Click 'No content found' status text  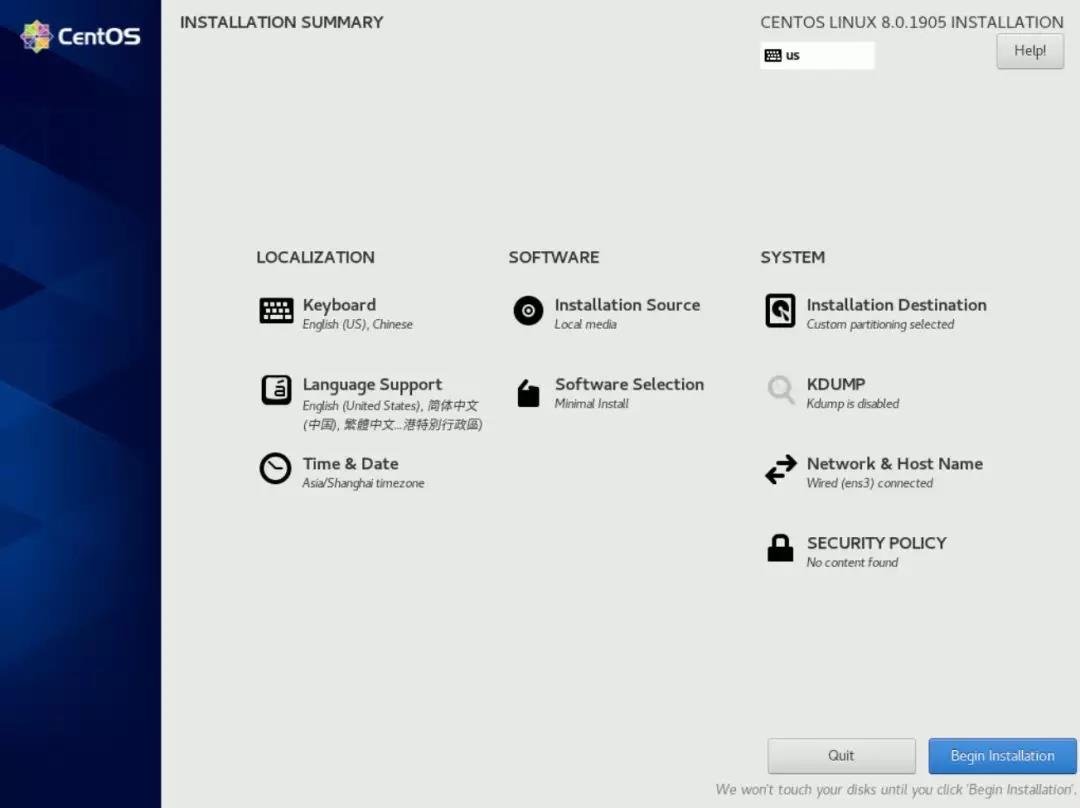tap(852, 562)
